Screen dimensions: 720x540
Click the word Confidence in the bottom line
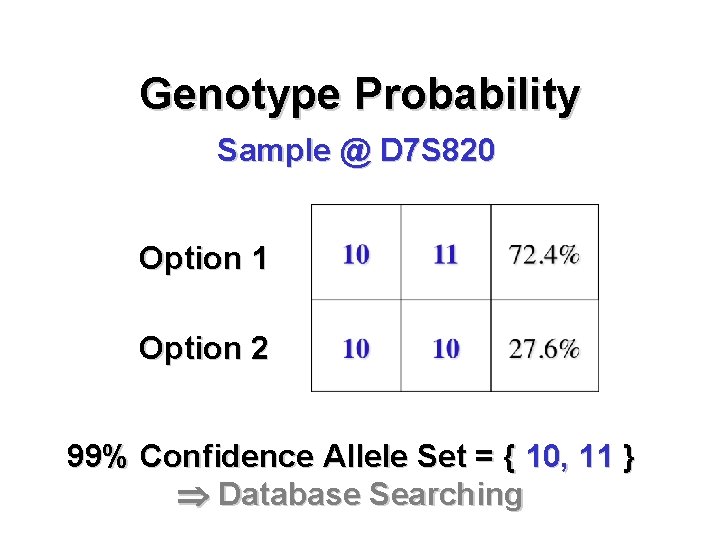227,457
